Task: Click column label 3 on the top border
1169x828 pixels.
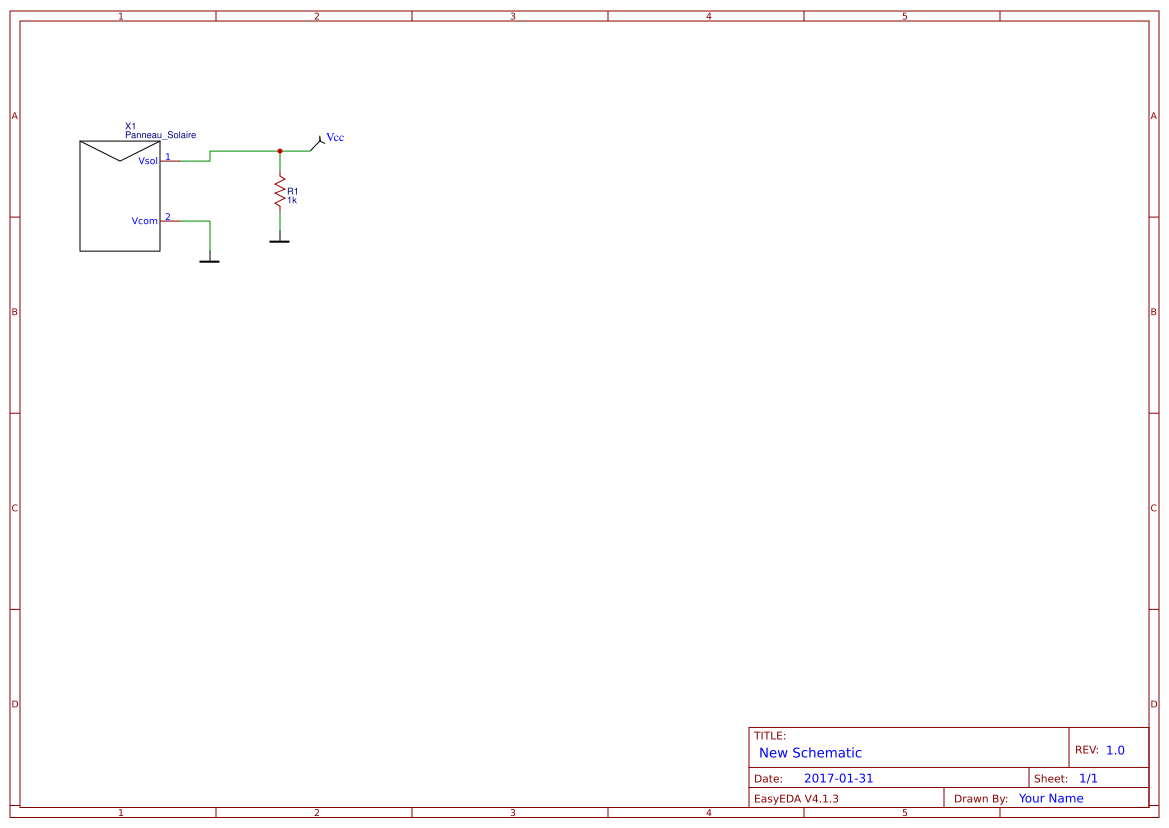Action: click(x=512, y=15)
